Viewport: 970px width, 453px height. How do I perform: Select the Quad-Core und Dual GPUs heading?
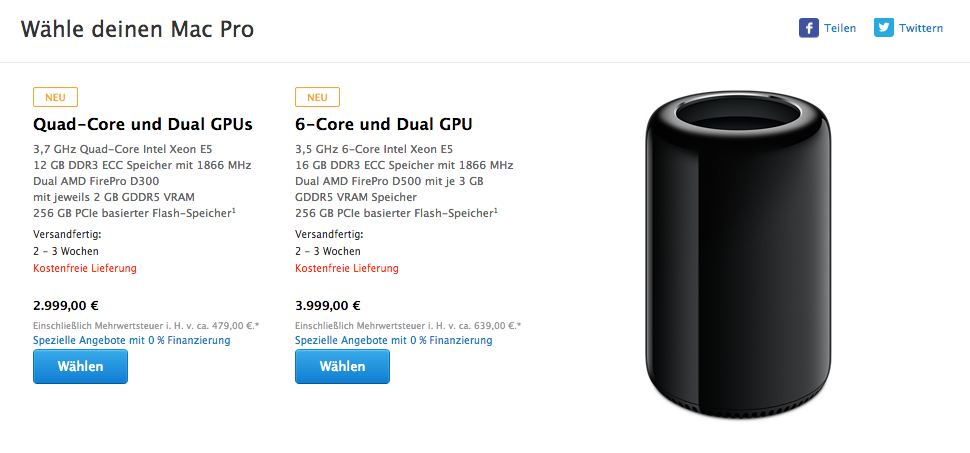click(x=142, y=125)
